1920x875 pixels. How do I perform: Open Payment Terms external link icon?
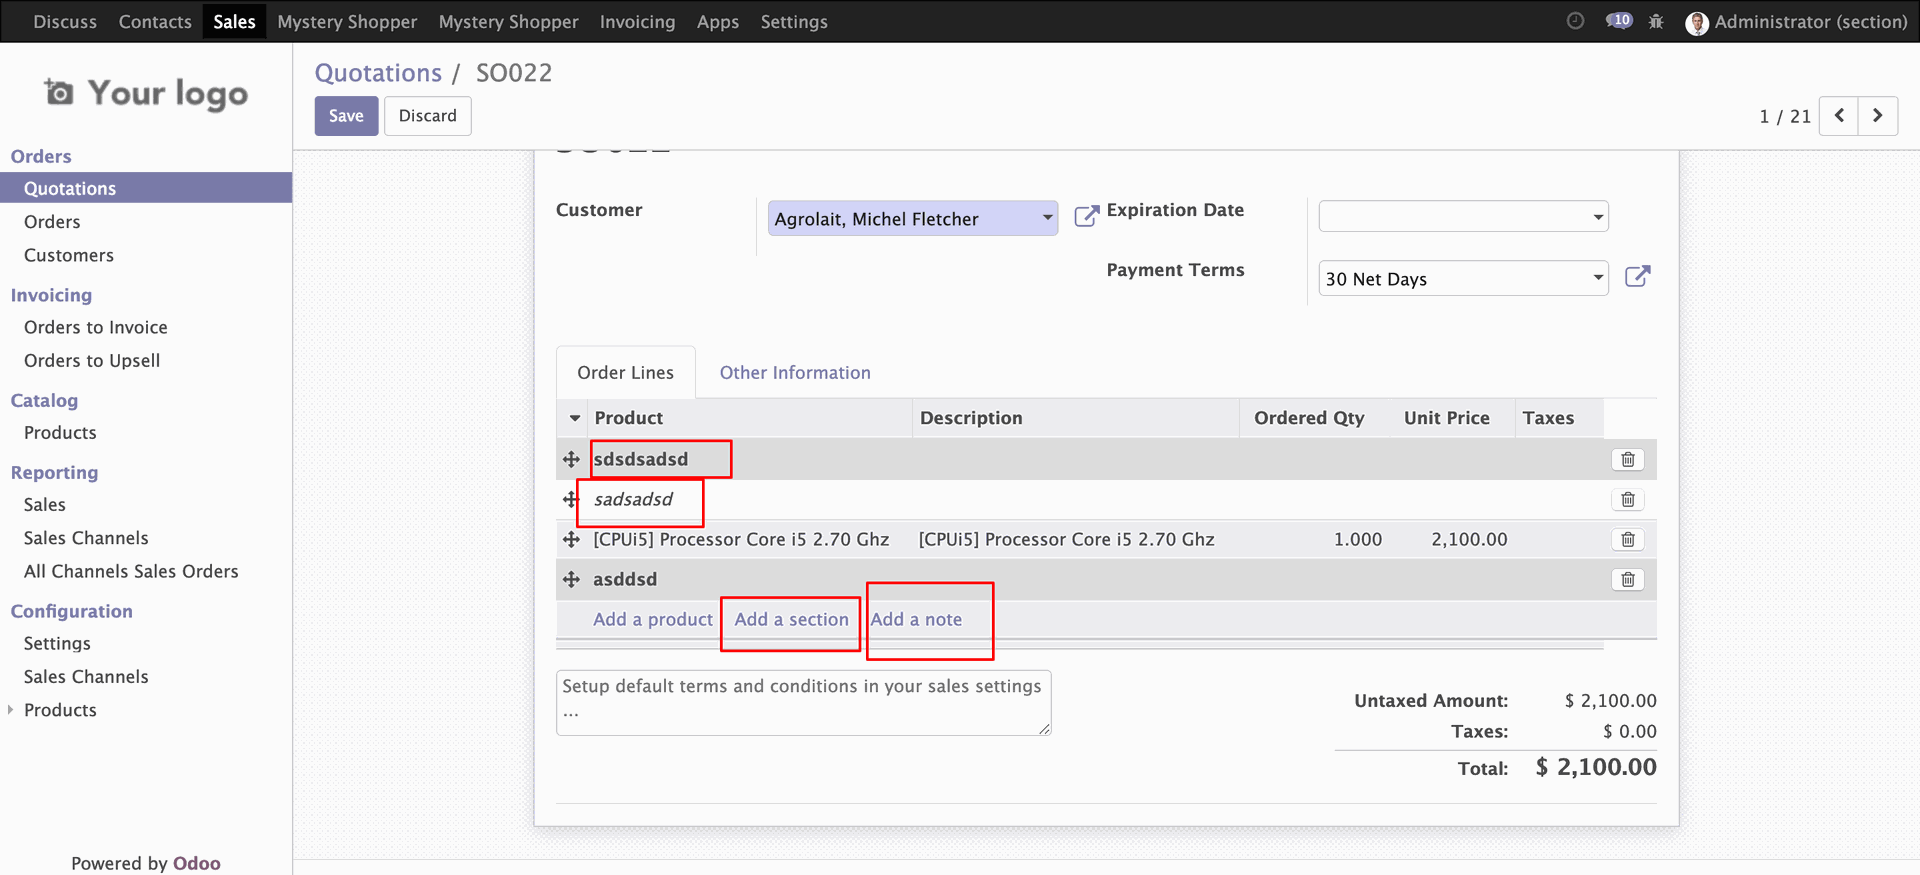pos(1637,277)
